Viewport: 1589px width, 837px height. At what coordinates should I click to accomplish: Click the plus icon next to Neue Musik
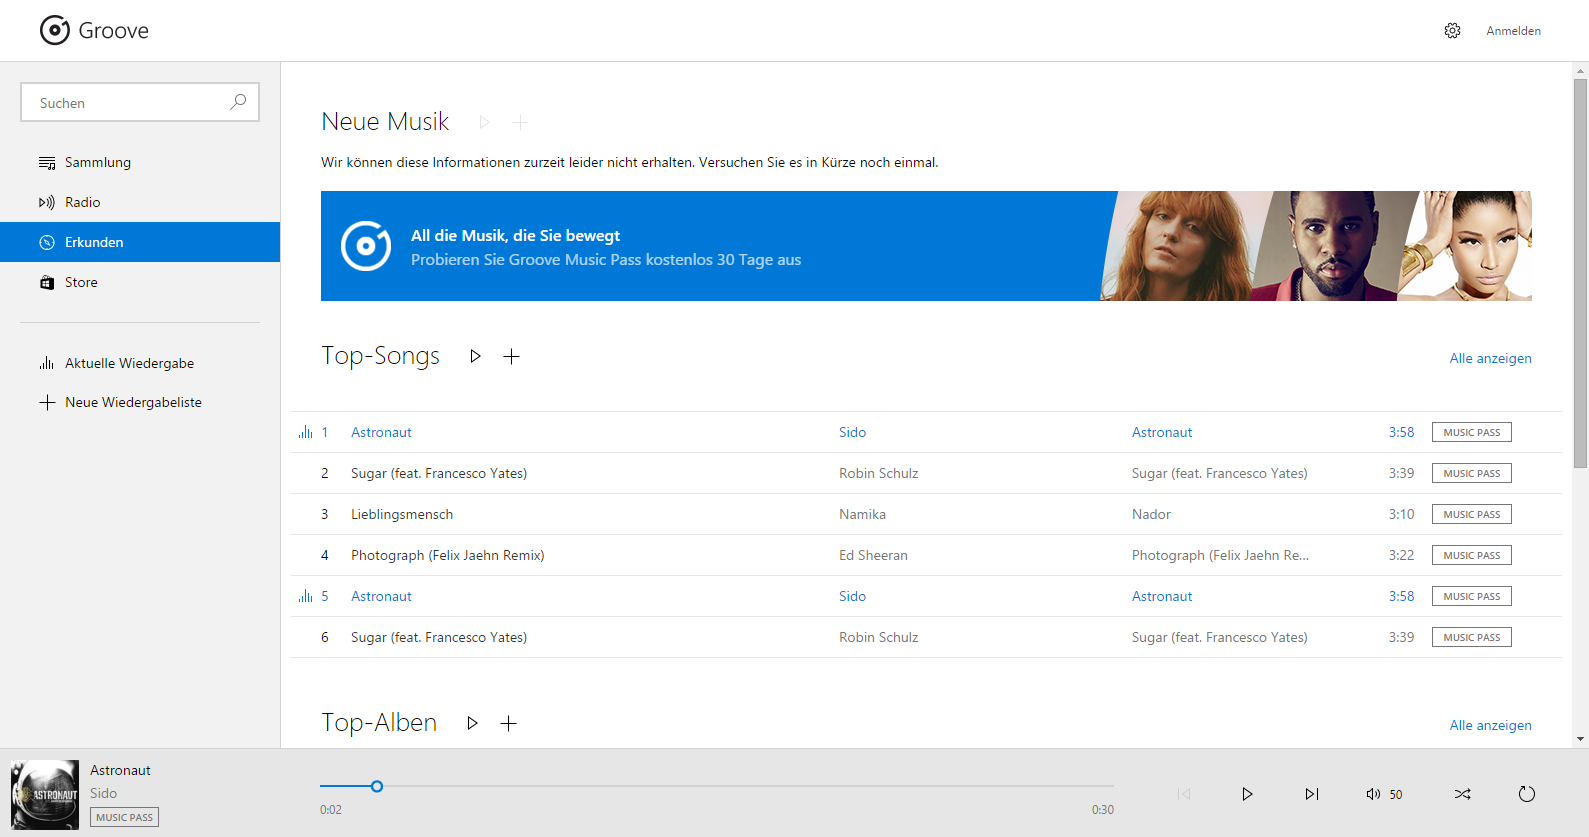(x=520, y=122)
